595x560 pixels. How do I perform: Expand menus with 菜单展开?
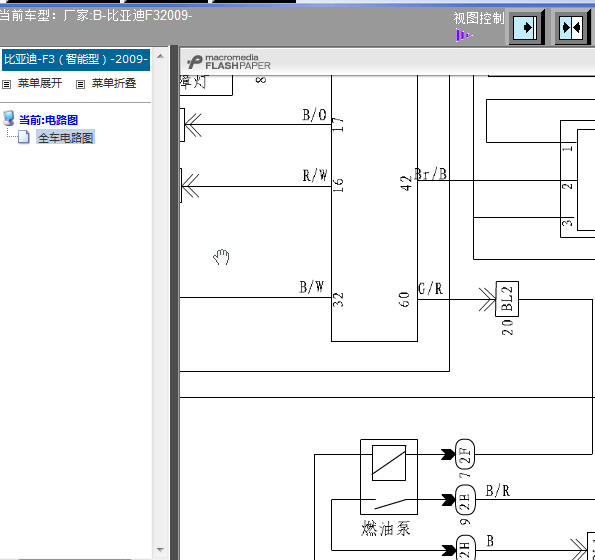pyautogui.click(x=39, y=83)
